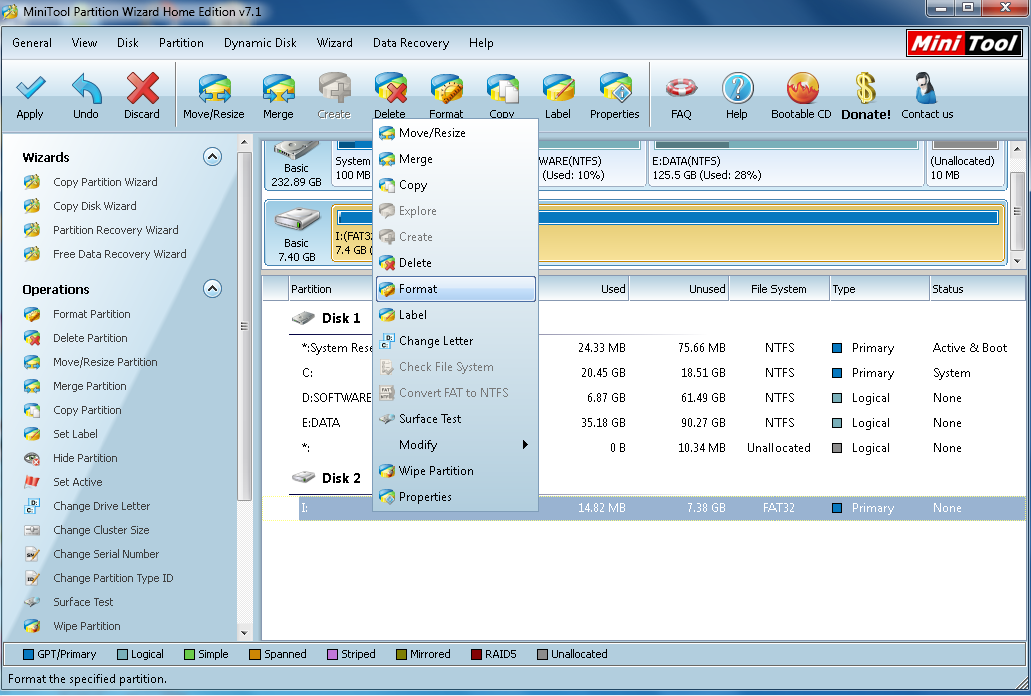Select Hide Partition in Operations panel

click(85, 458)
